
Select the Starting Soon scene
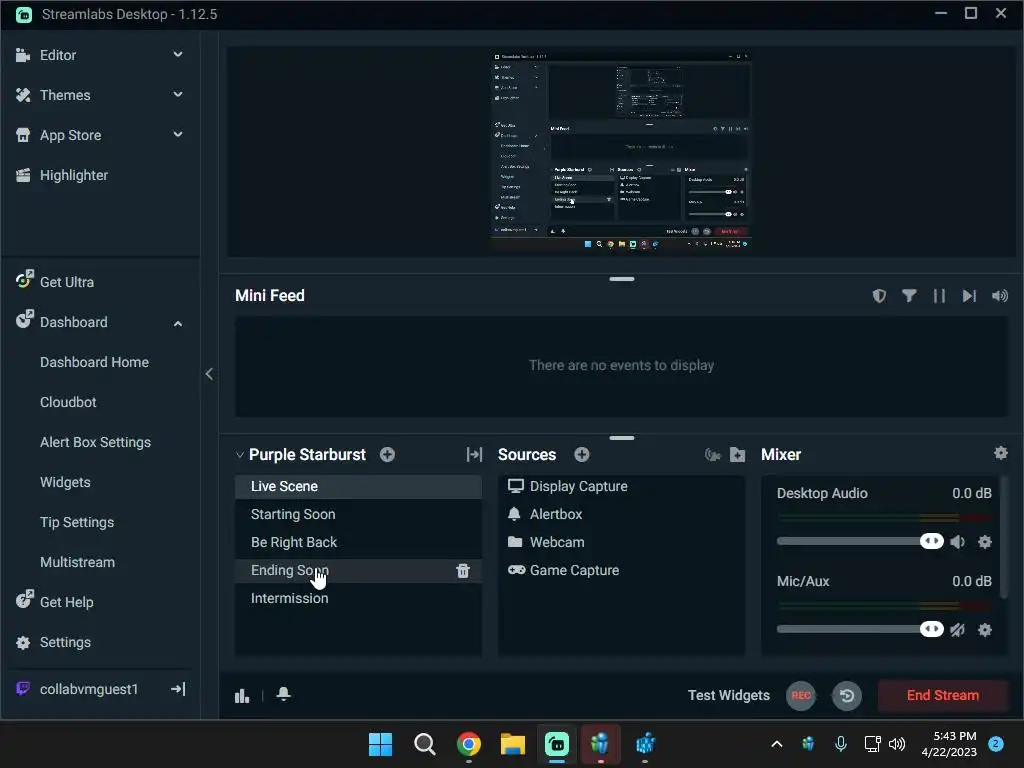tap(358, 515)
